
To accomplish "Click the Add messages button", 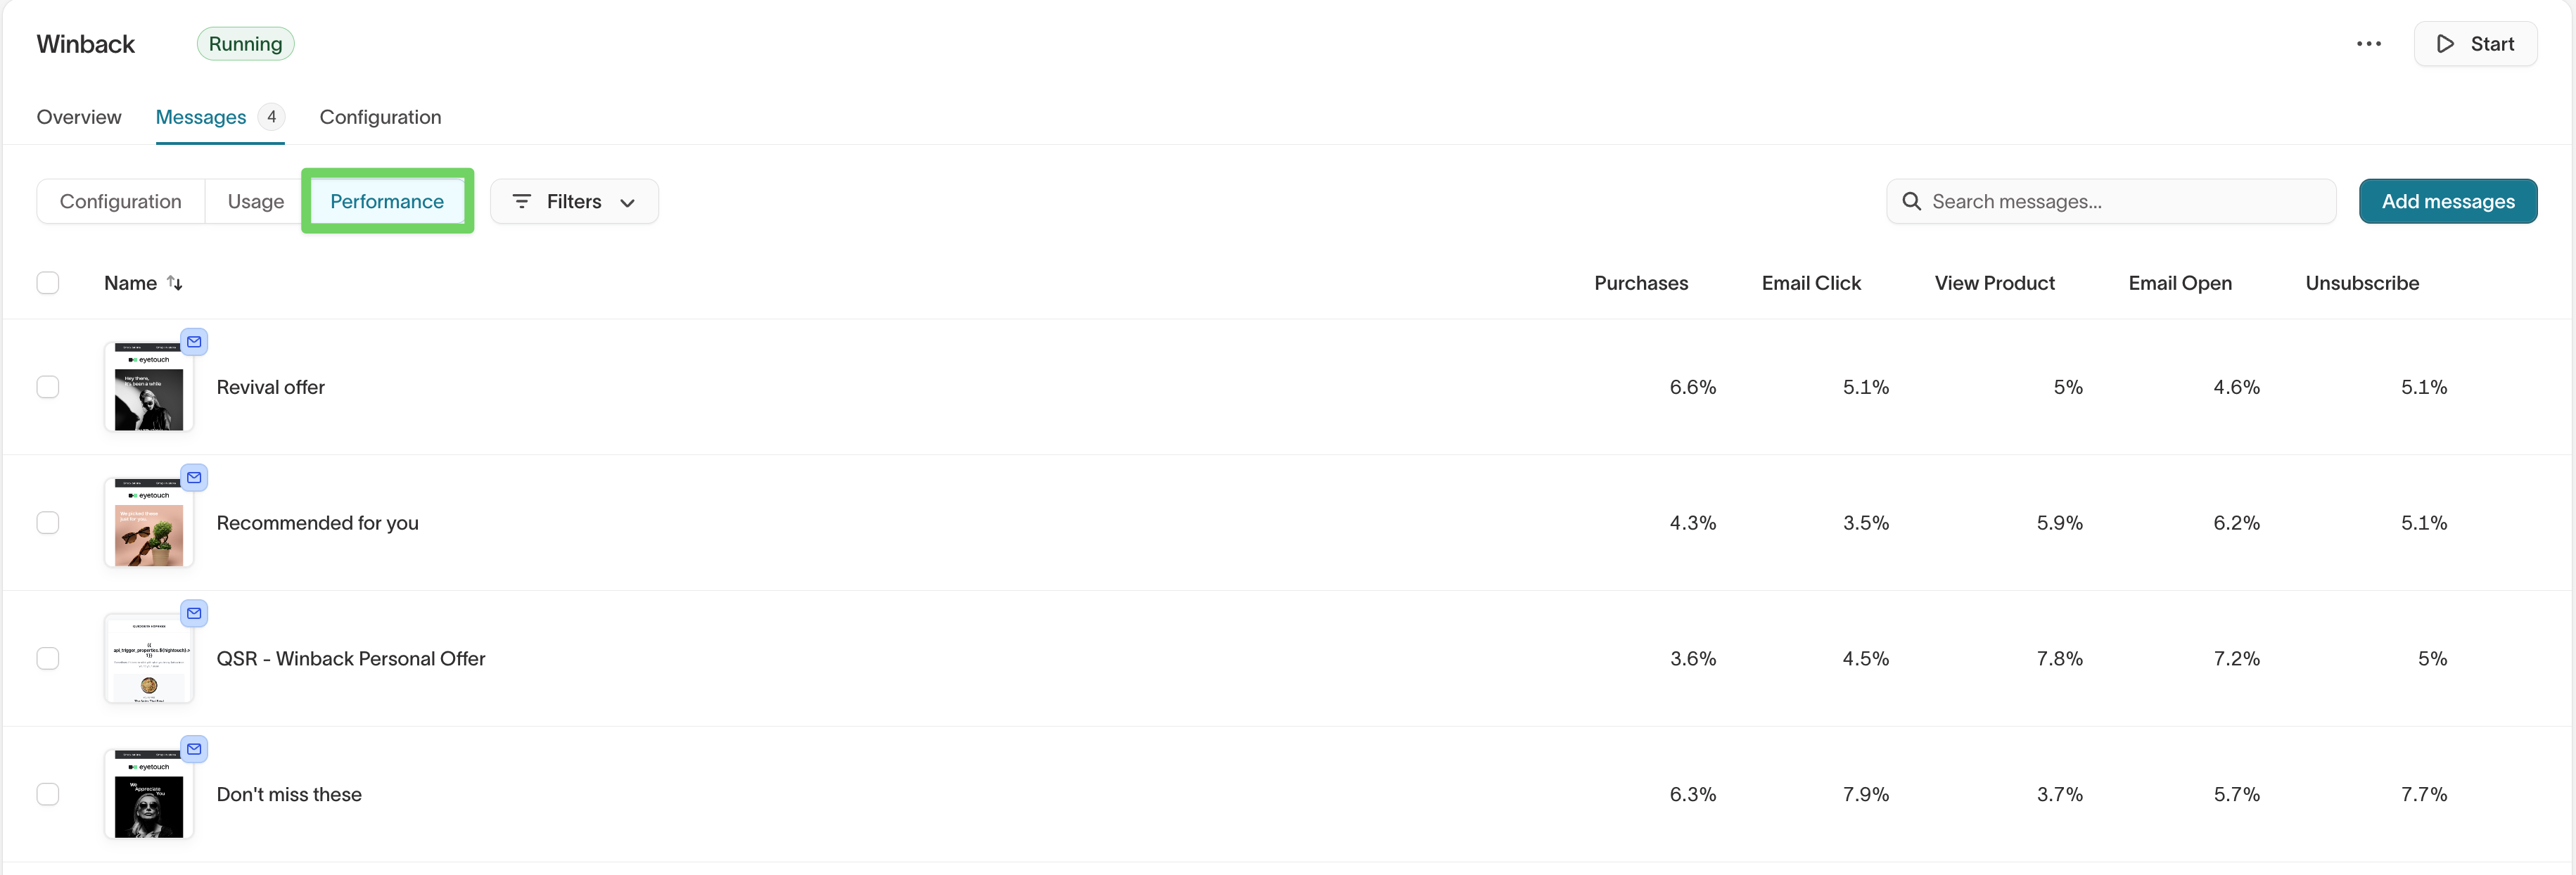I will tap(2447, 201).
